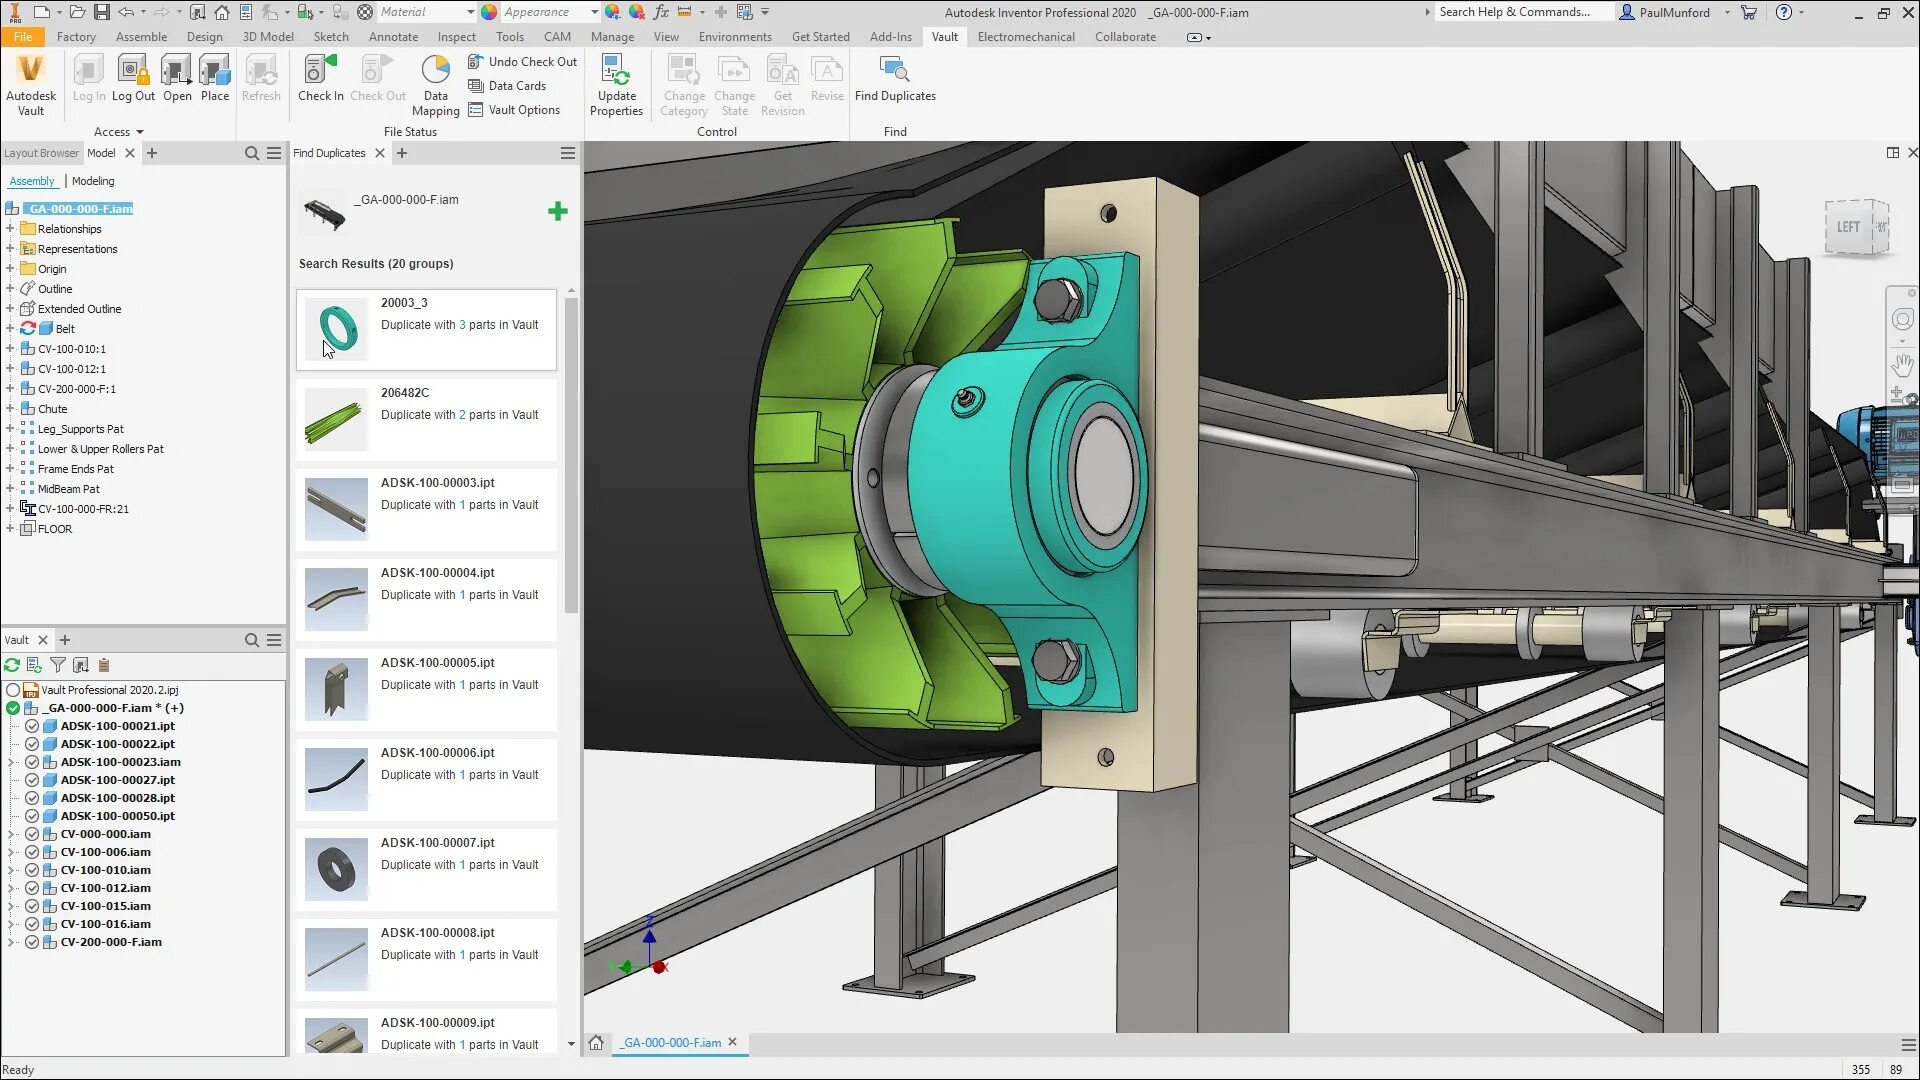The height and width of the screenshot is (1080, 1920).
Task: Add new tab next to Vault browser
Action: 65,640
